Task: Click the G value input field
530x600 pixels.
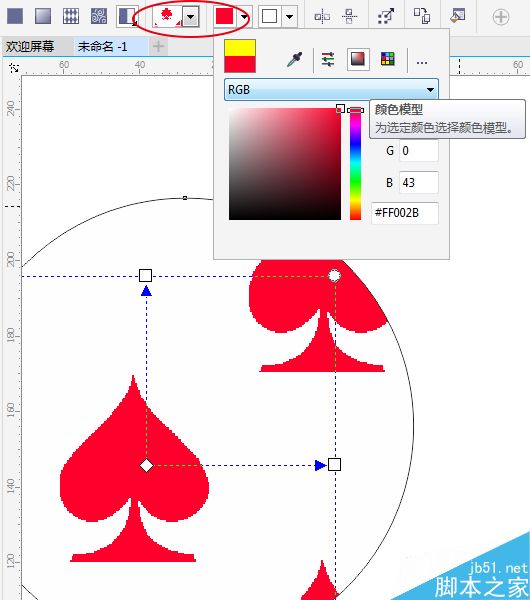Action: [x=419, y=151]
